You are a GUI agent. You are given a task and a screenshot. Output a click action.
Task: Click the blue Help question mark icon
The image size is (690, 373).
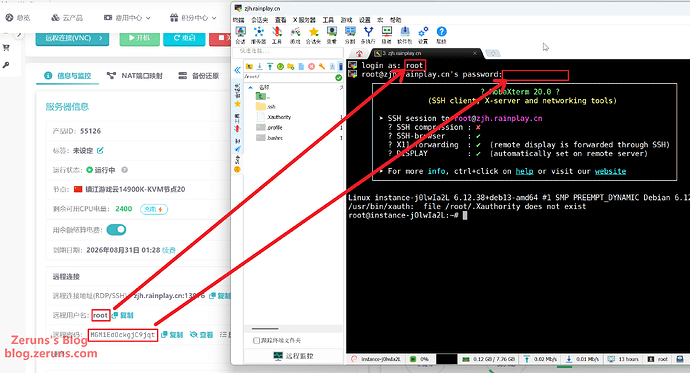click(x=441, y=35)
